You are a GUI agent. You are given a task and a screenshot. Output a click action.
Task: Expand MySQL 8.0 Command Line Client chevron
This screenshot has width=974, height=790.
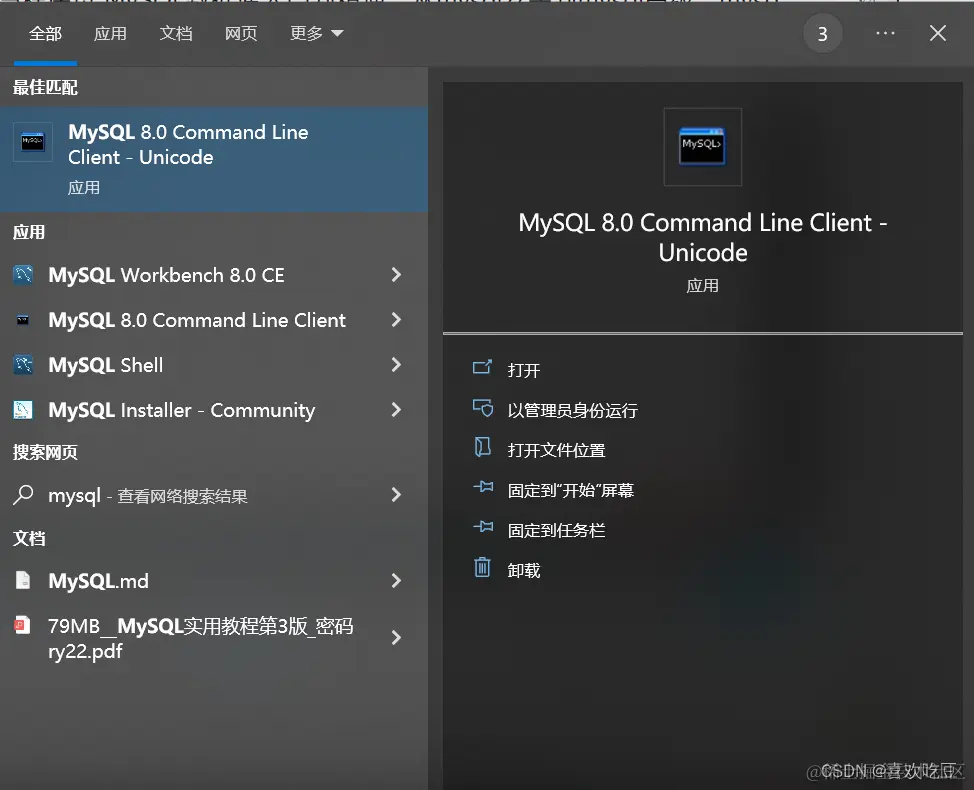[396, 320]
